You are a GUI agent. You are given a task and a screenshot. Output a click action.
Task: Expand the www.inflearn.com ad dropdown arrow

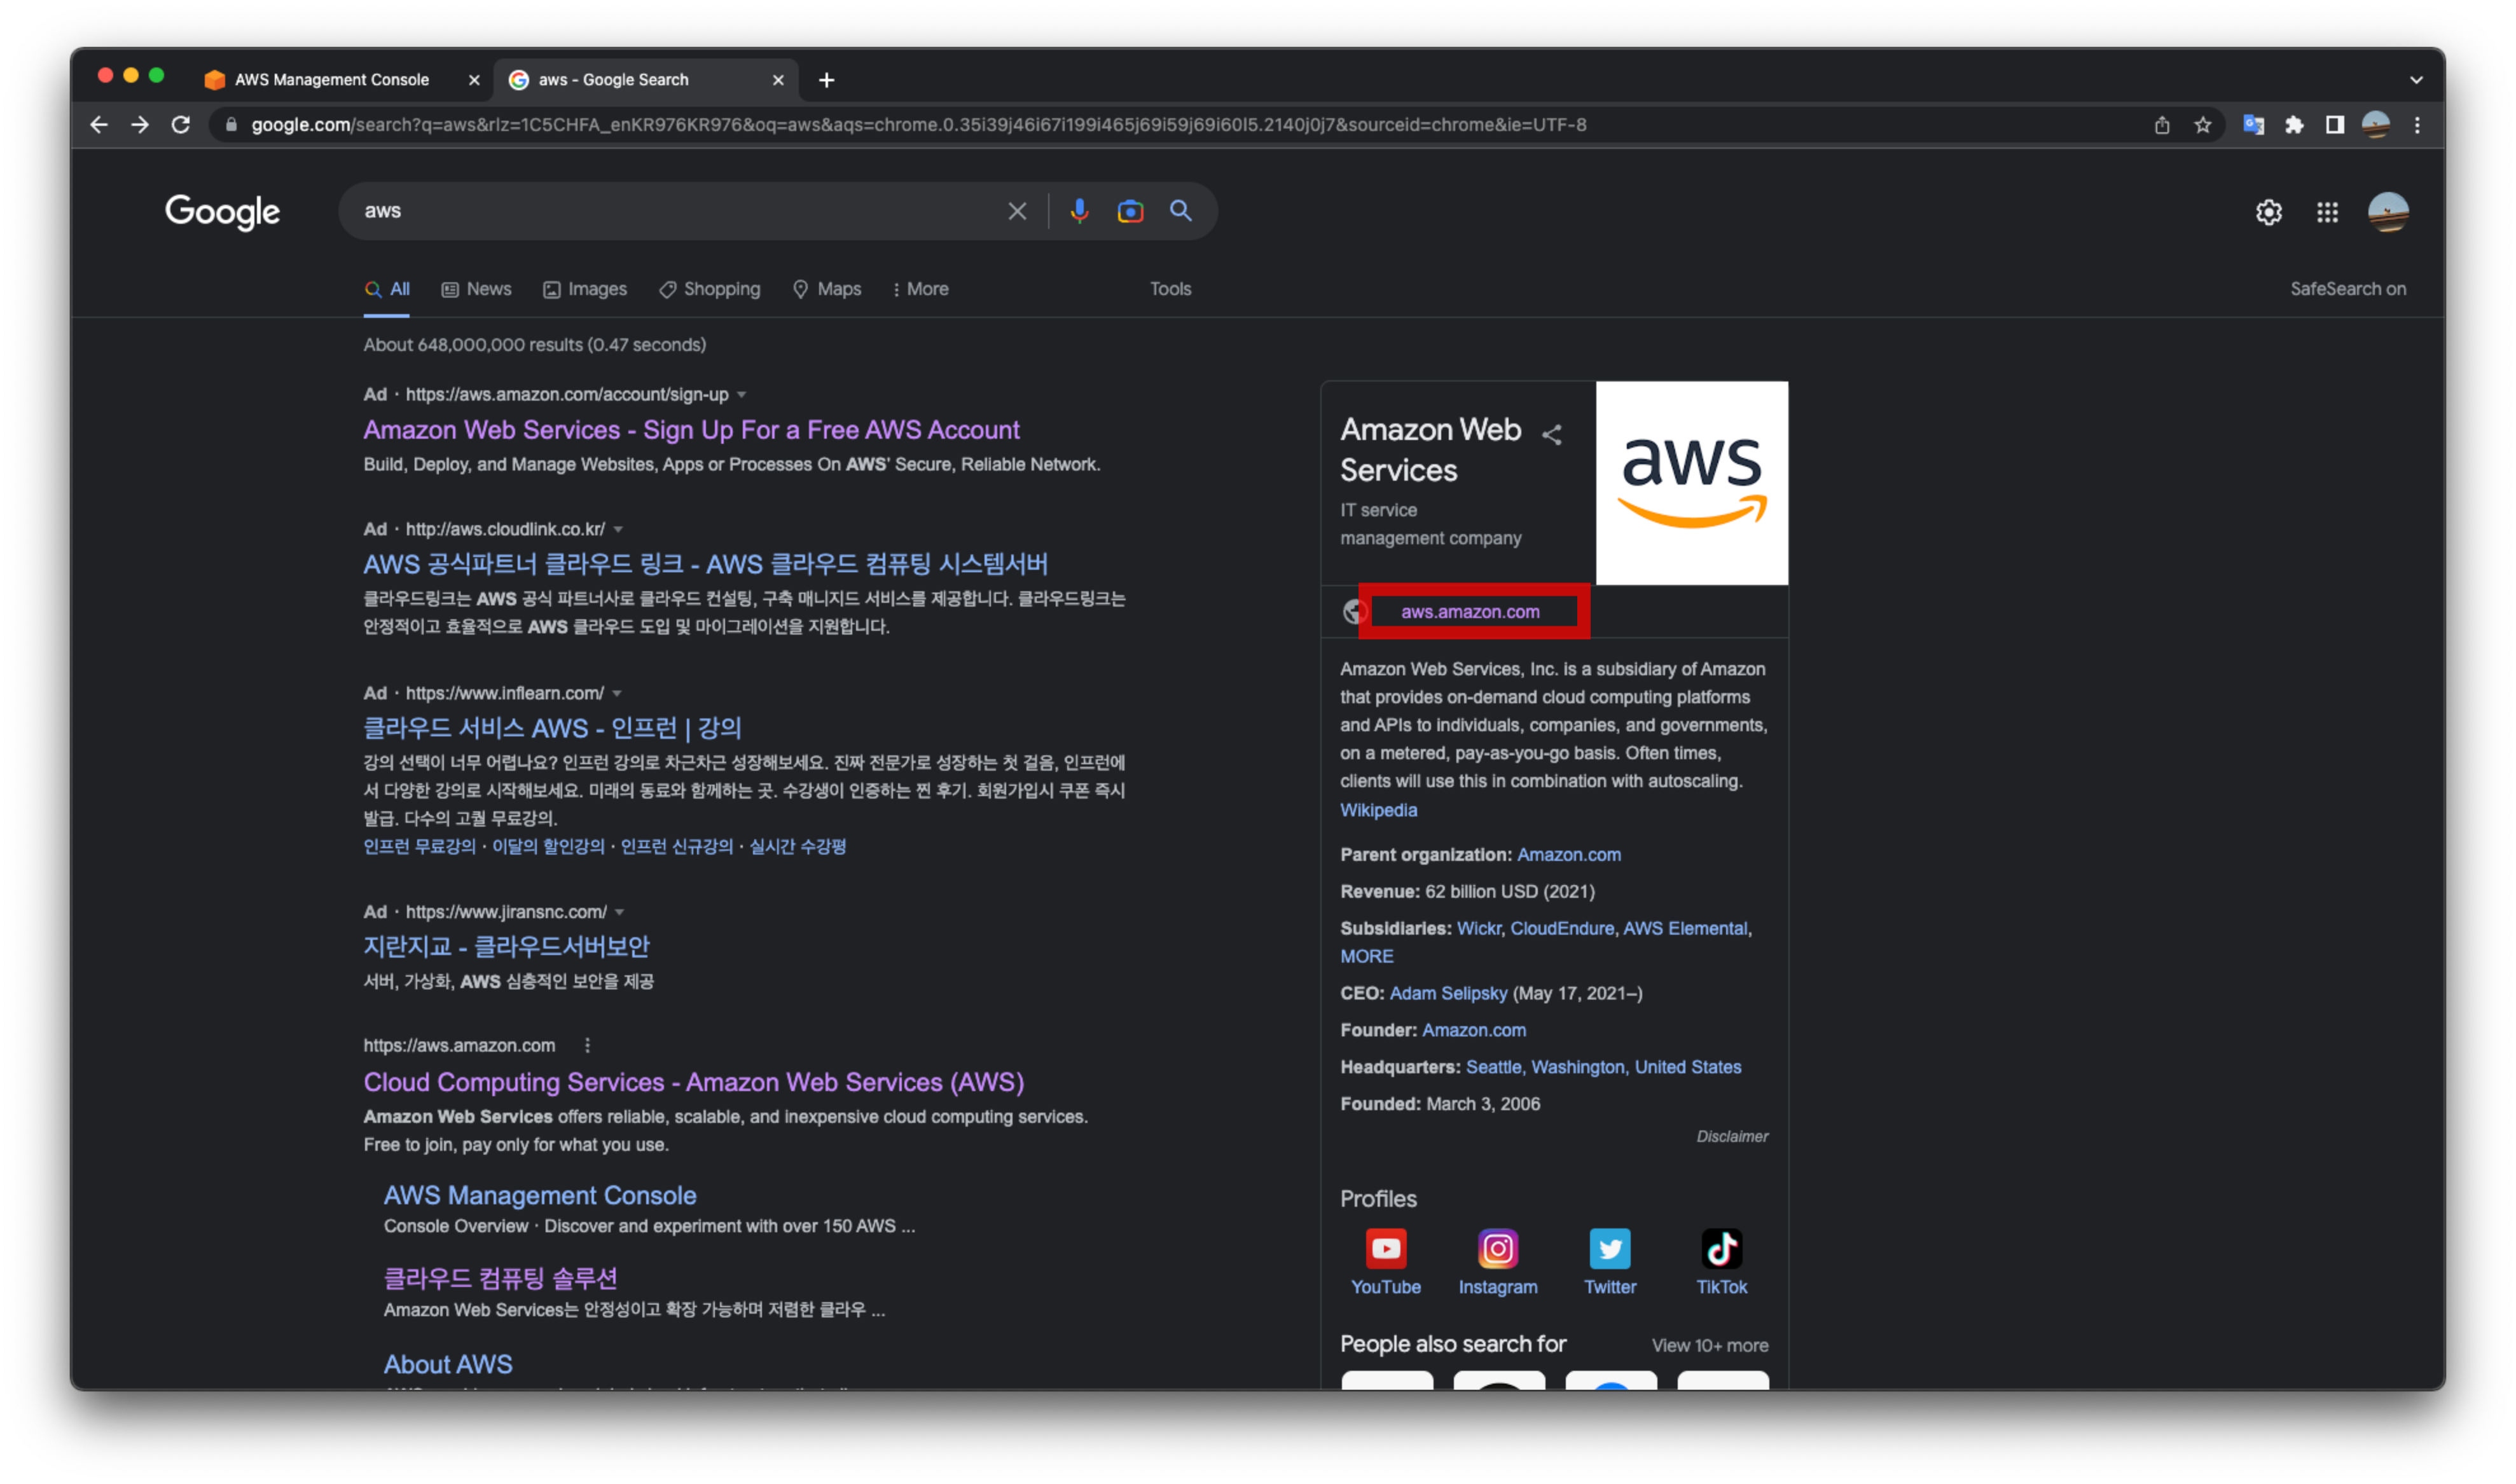tap(617, 693)
